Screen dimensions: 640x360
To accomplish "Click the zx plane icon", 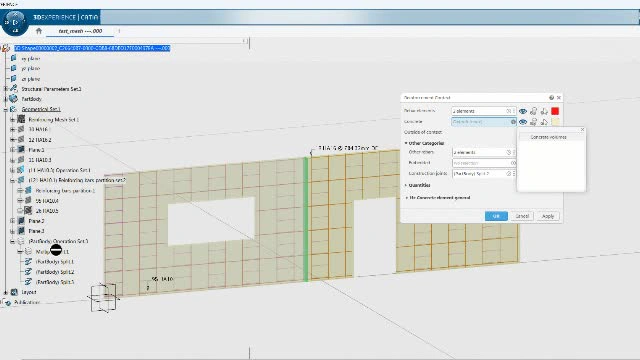I will tap(13, 78).
